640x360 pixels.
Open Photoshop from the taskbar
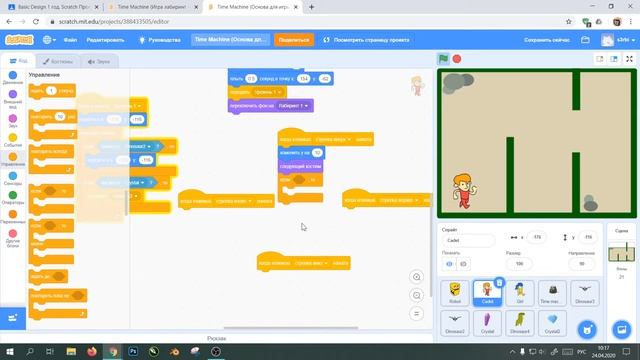133,351
